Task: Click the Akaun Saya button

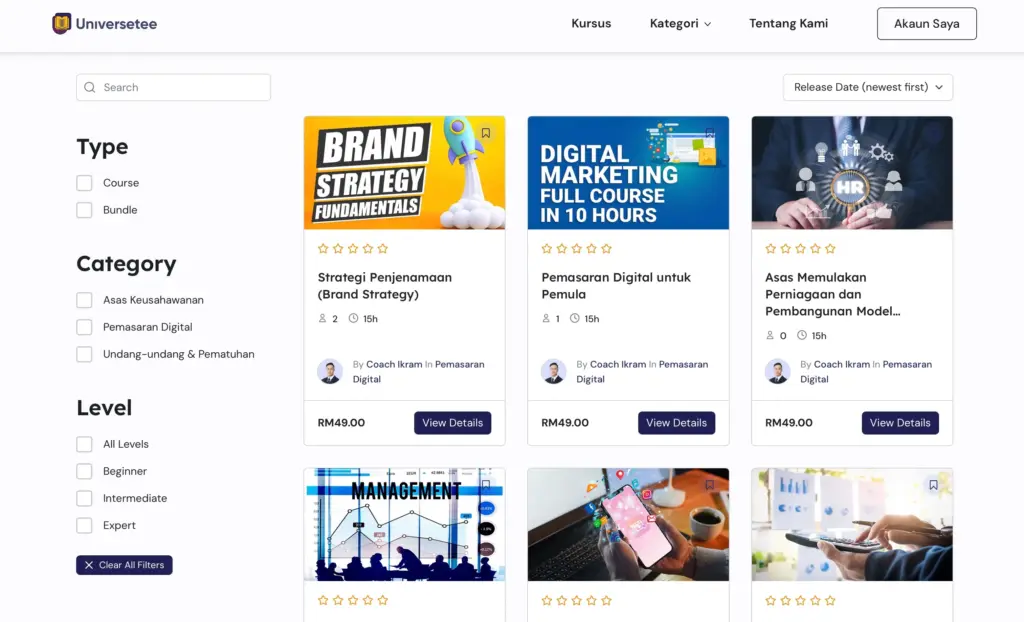Action: click(x=926, y=24)
